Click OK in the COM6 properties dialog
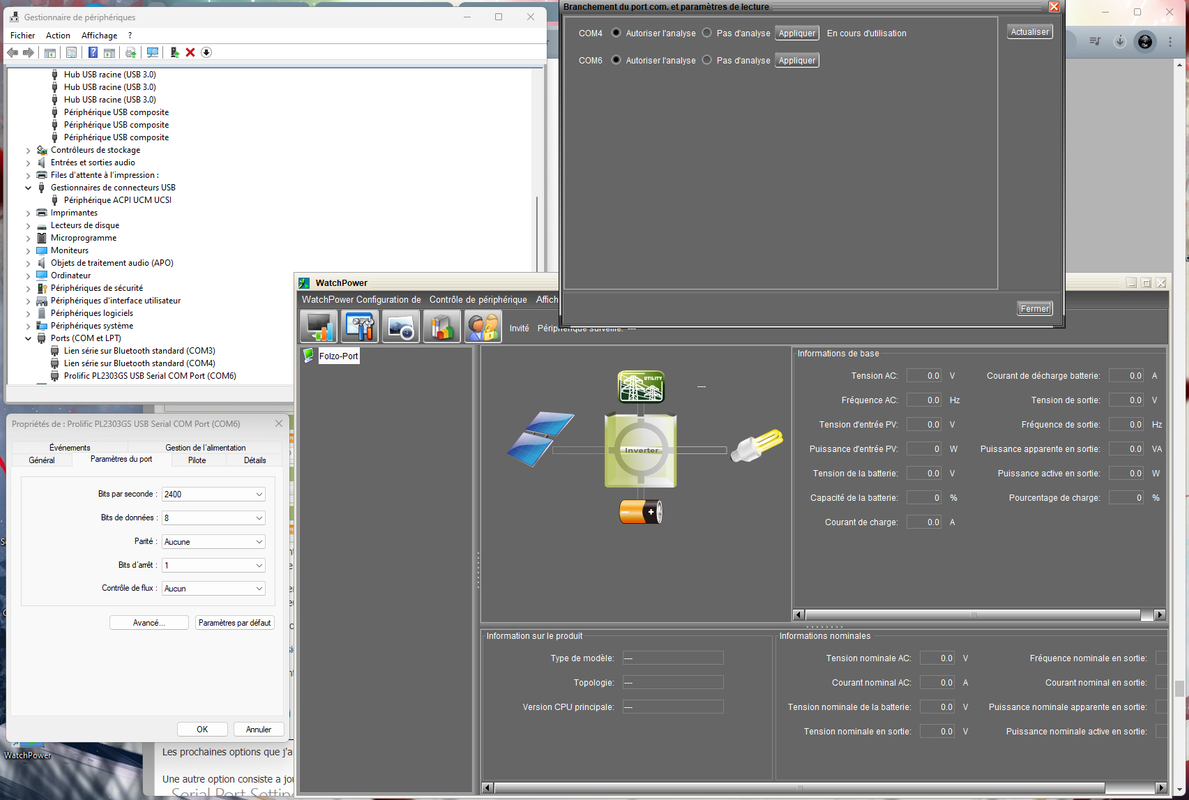 202,729
